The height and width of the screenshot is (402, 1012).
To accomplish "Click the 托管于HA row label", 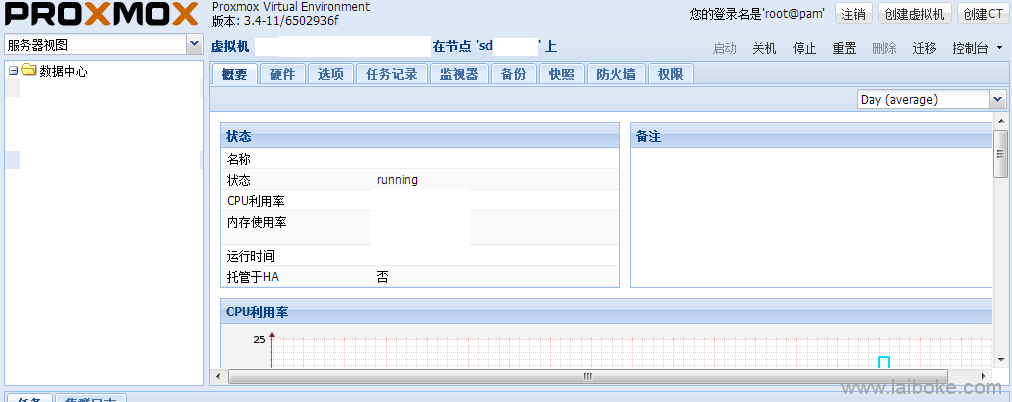I will tap(253, 277).
